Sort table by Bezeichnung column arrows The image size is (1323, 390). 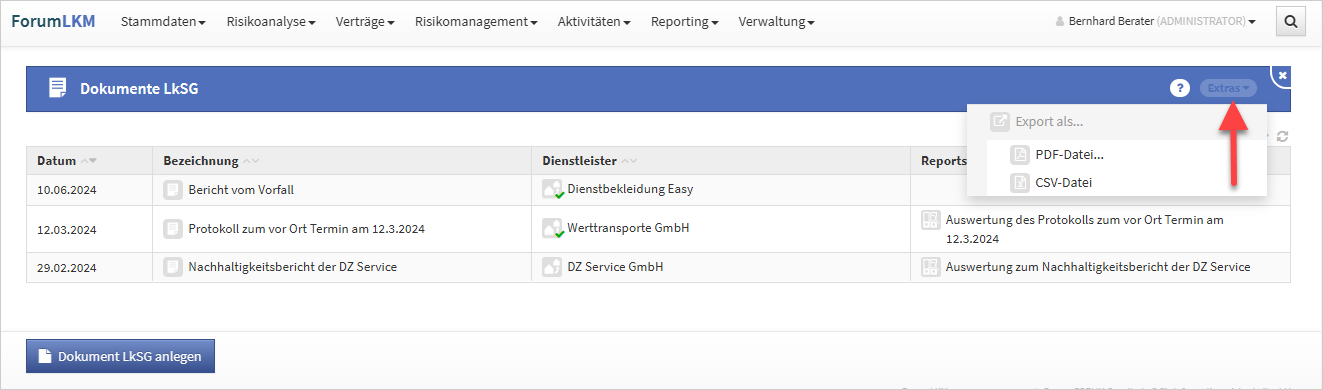coord(251,161)
